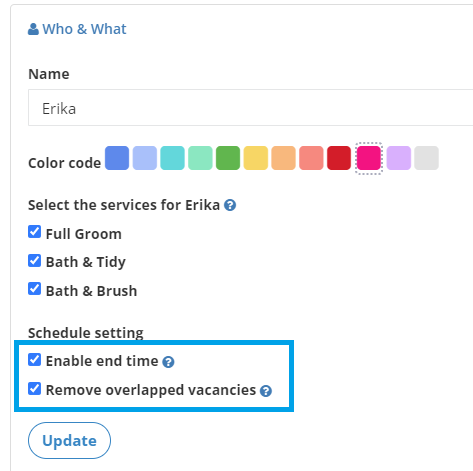The width and height of the screenshot is (473, 471).
Task: Click the Name input field containing Erika
Action: pos(251,107)
